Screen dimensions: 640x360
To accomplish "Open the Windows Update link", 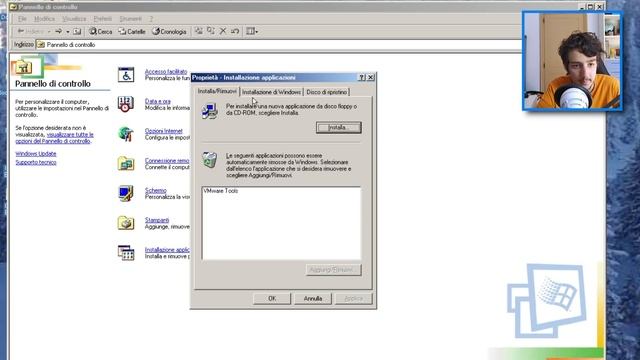I will (x=36, y=154).
